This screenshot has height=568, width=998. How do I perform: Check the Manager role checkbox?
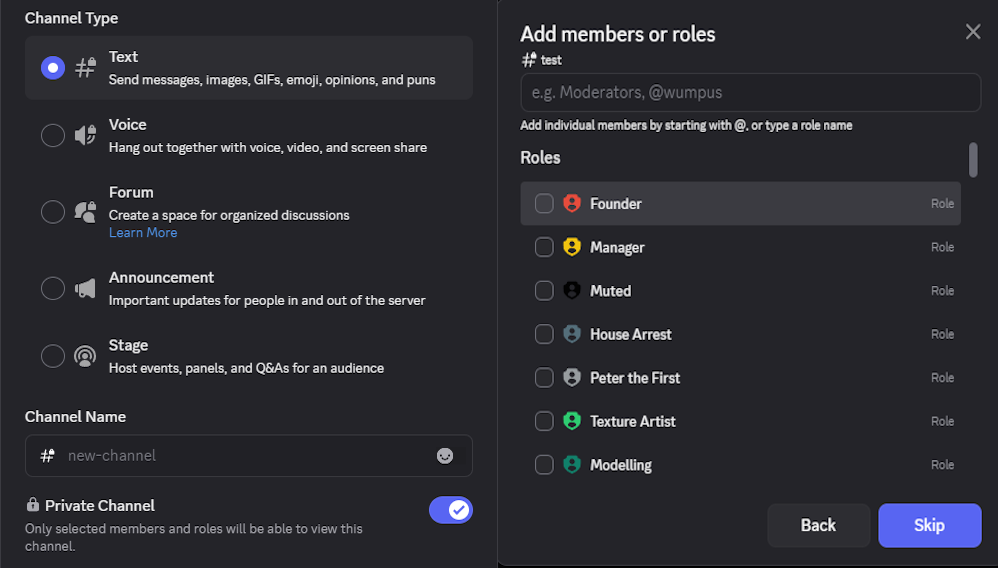point(544,247)
